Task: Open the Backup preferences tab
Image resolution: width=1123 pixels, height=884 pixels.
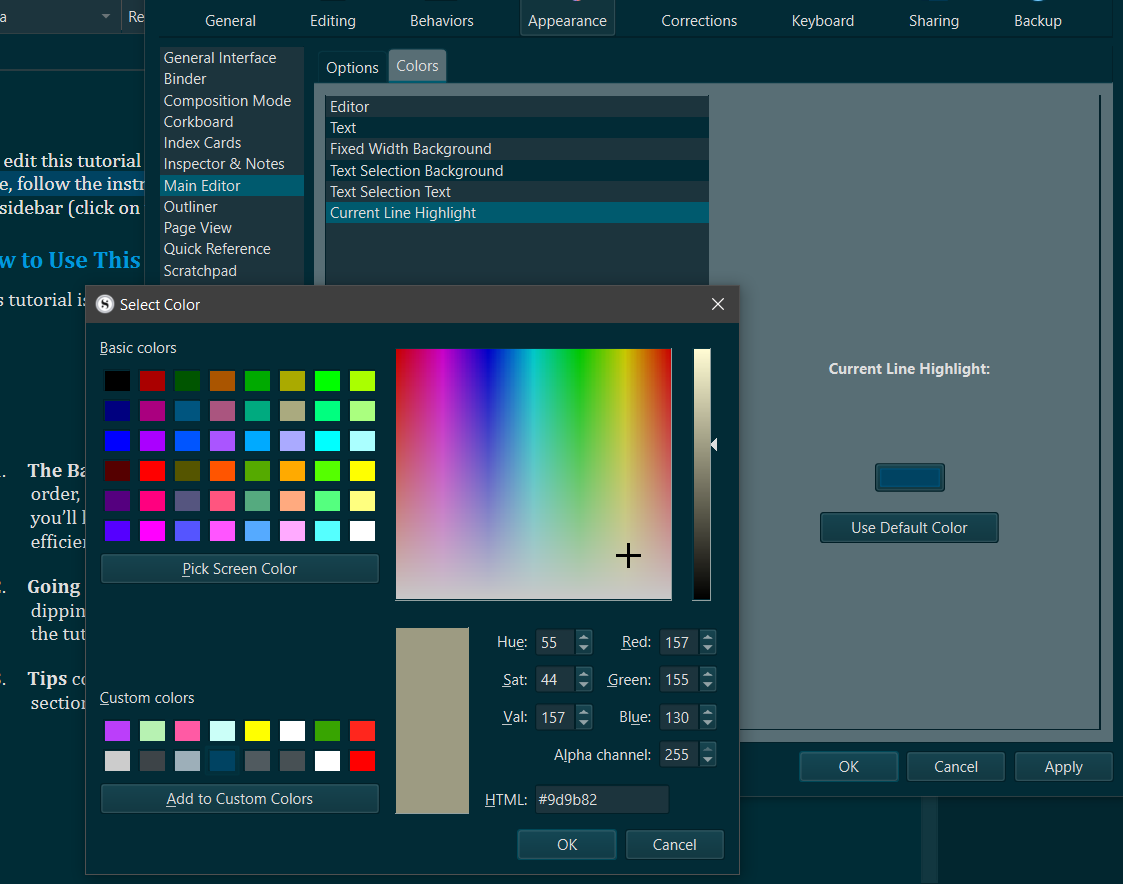Action: coord(1037,21)
